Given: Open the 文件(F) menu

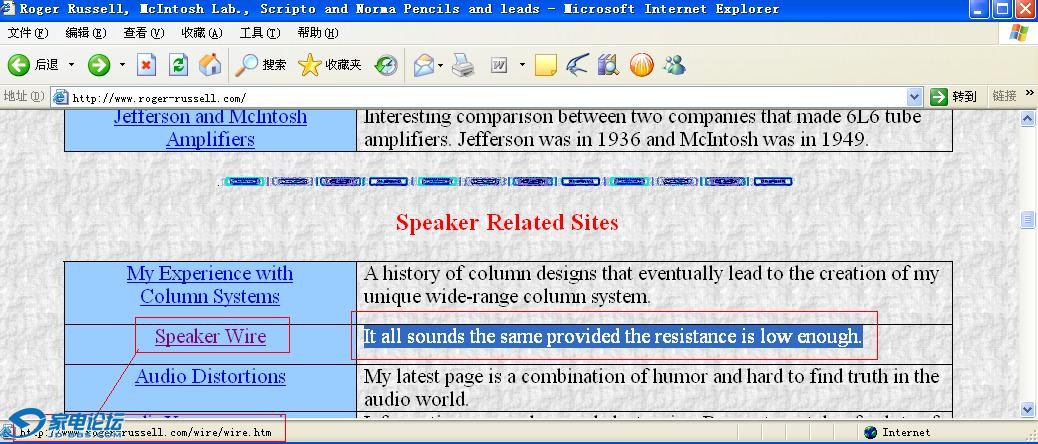Looking at the screenshot, I should 27,33.
